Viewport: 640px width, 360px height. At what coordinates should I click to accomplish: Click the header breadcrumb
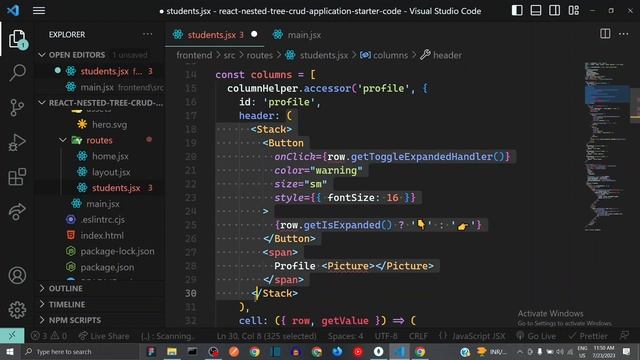(441, 55)
